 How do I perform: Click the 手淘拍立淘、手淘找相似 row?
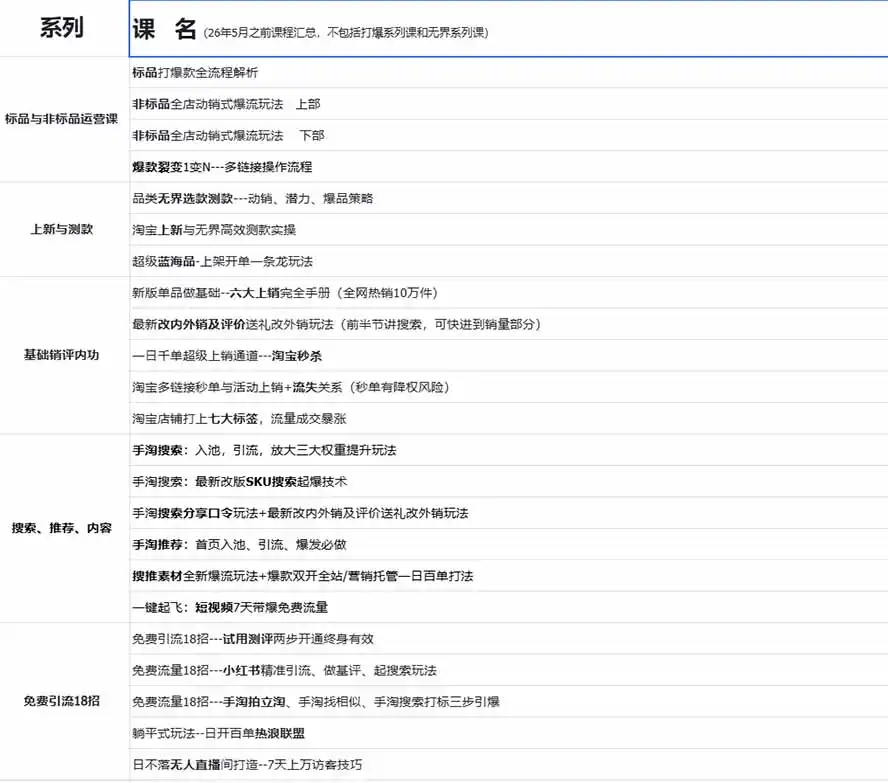(x=509, y=701)
